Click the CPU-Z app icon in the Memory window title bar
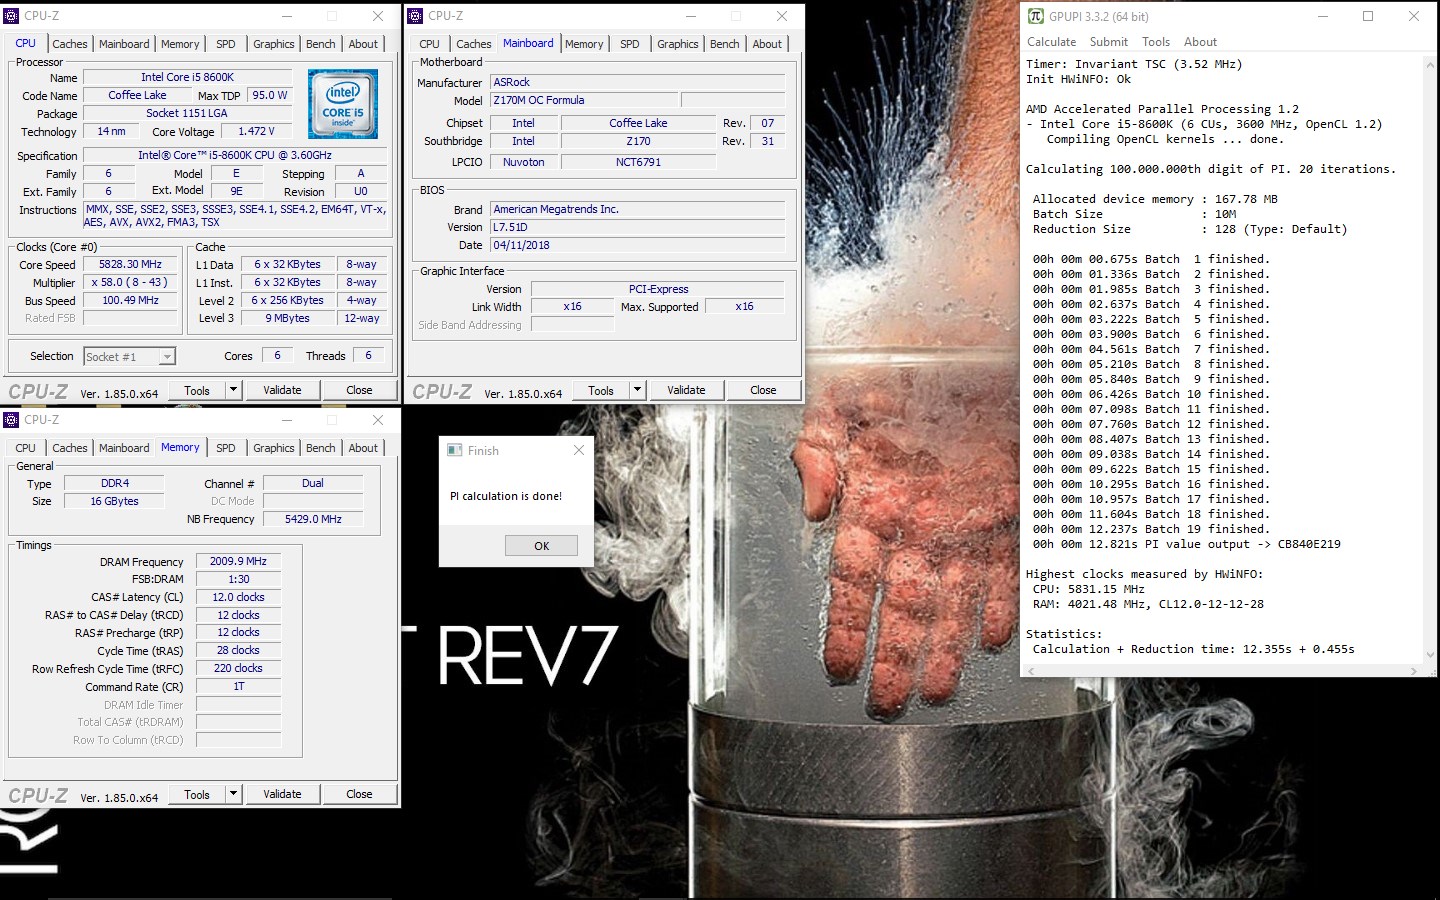 (x=12, y=420)
